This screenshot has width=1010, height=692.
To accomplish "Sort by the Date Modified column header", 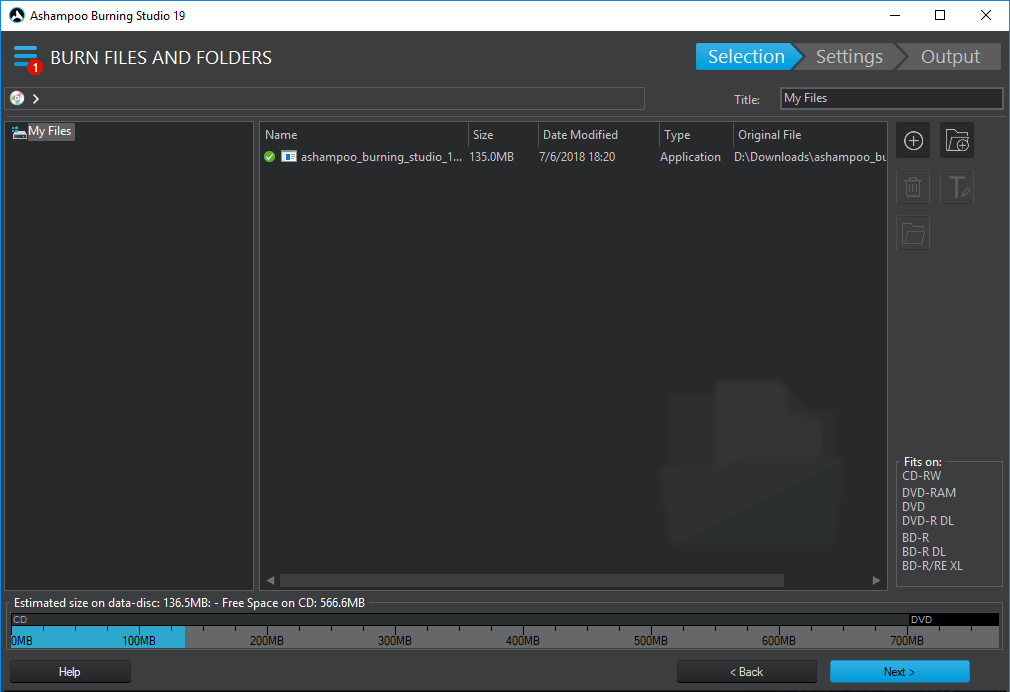I will click(x=599, y=135).
